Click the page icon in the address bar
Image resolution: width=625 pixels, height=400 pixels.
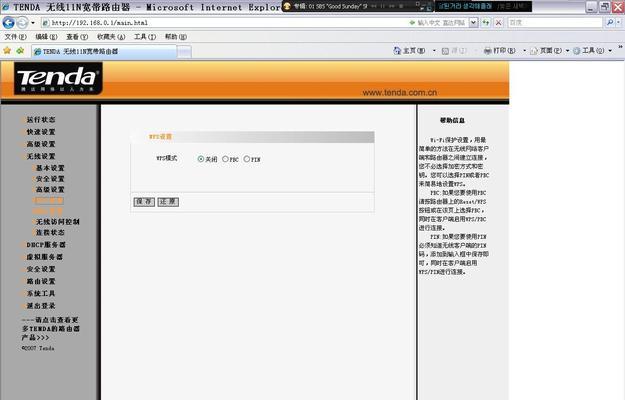point(45,23)
